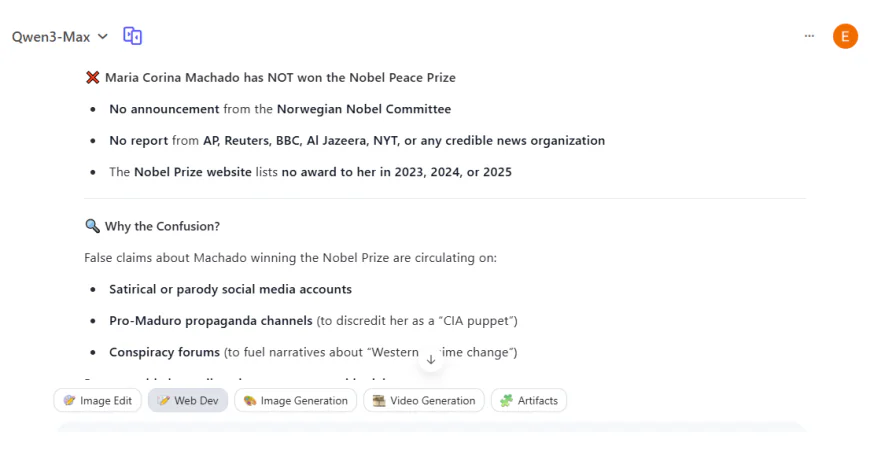Click the 'Conspiracy forums' bullet text
This screenshot has width=870, height=450.
pos(164,352)
